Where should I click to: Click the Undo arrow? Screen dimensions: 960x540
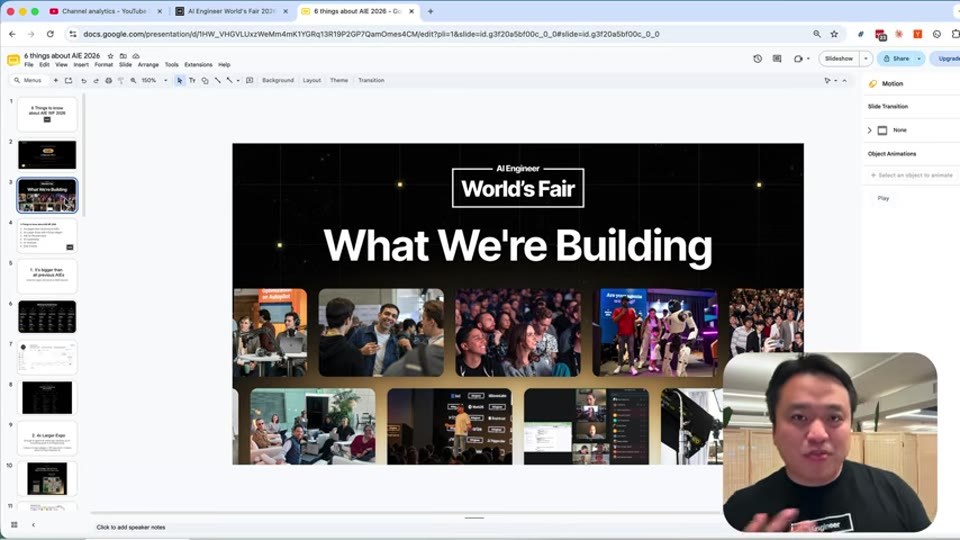point(83,80)
